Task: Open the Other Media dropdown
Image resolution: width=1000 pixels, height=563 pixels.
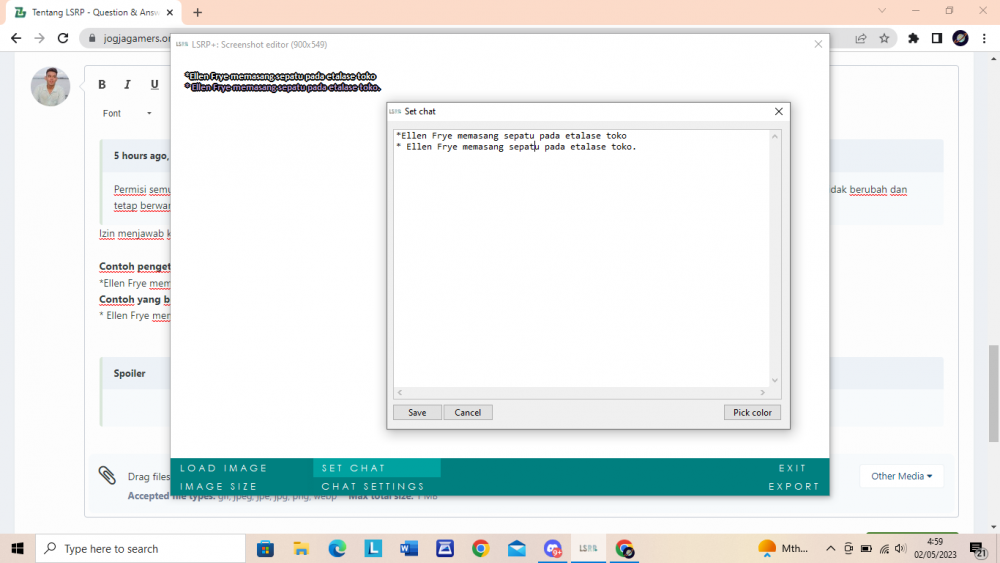Action: click(901, 476)
